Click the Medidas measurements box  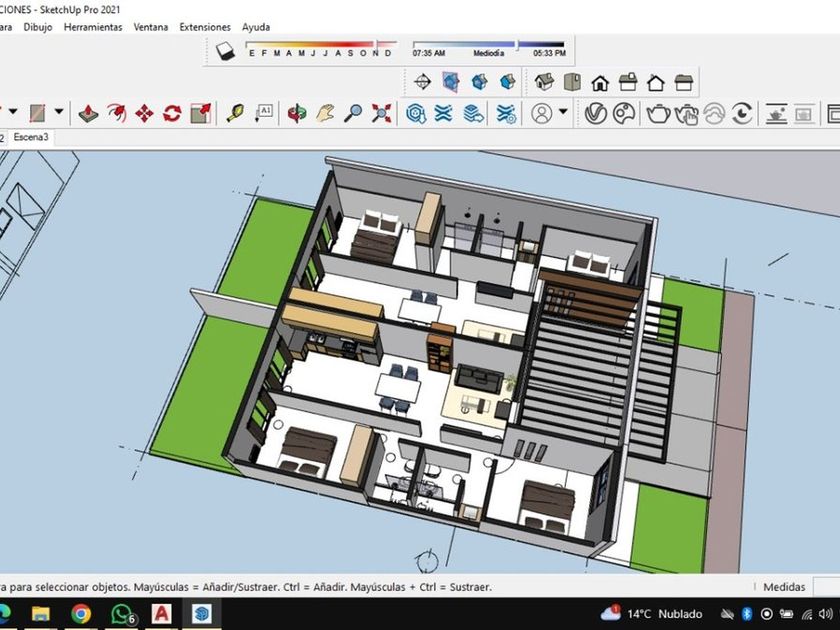826,587
